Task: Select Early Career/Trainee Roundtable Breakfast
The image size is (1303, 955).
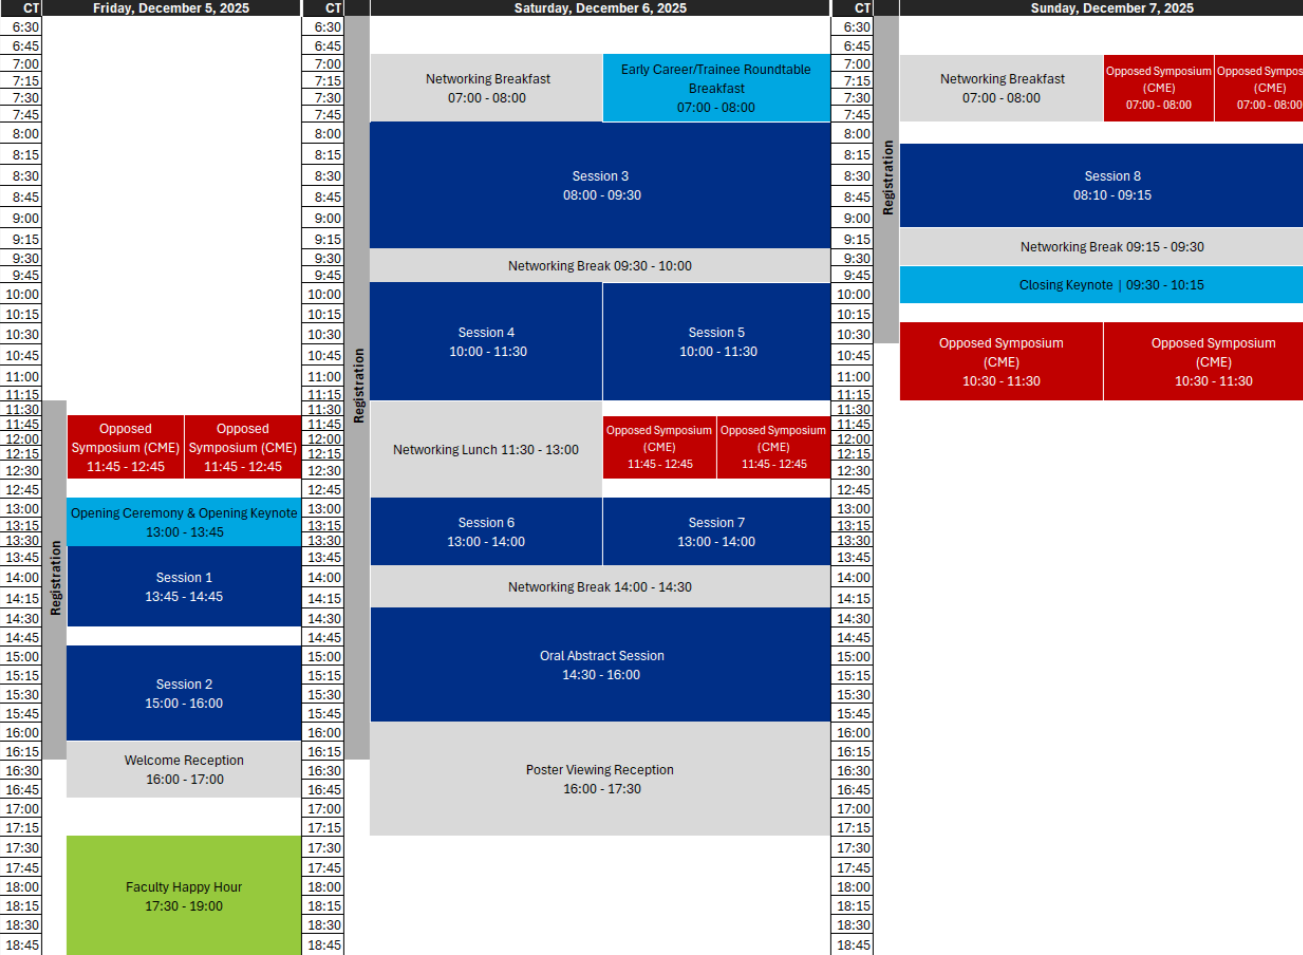Action: (x=716, y=88)
